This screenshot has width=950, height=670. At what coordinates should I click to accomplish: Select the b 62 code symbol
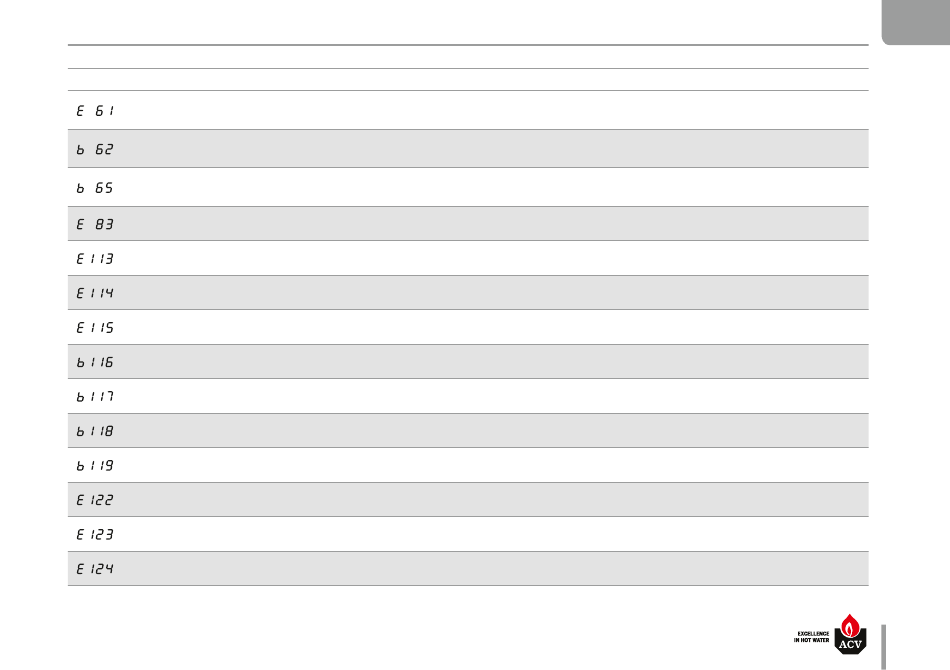pyautogui.click(x=95, y=149)
